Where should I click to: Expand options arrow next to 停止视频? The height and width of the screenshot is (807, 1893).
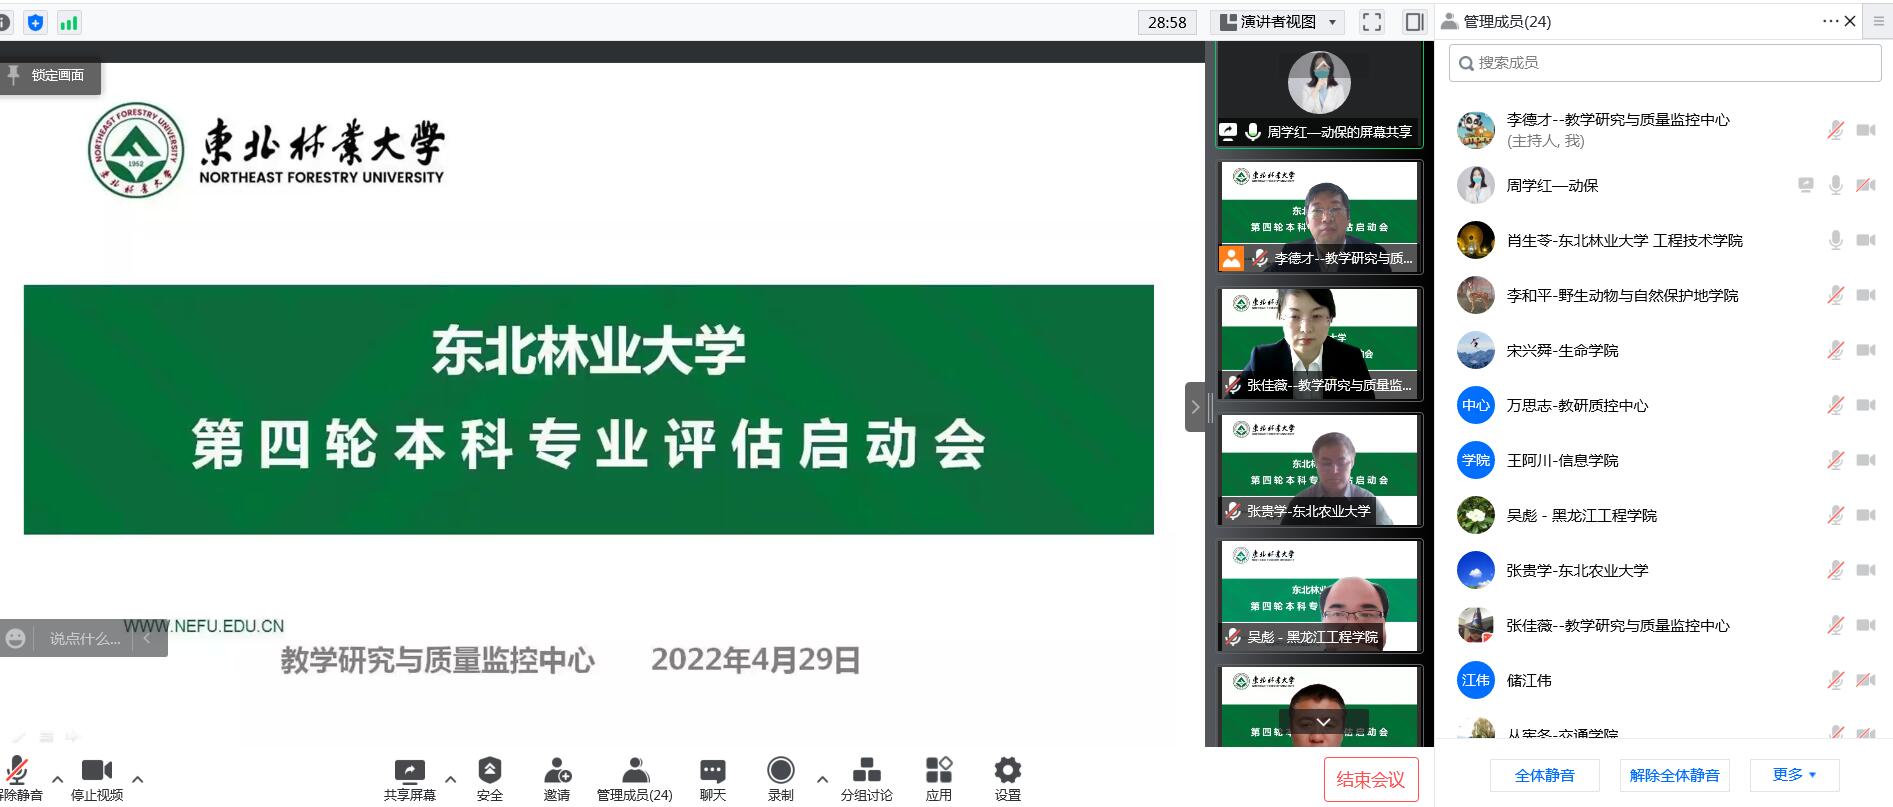point(138,778)
